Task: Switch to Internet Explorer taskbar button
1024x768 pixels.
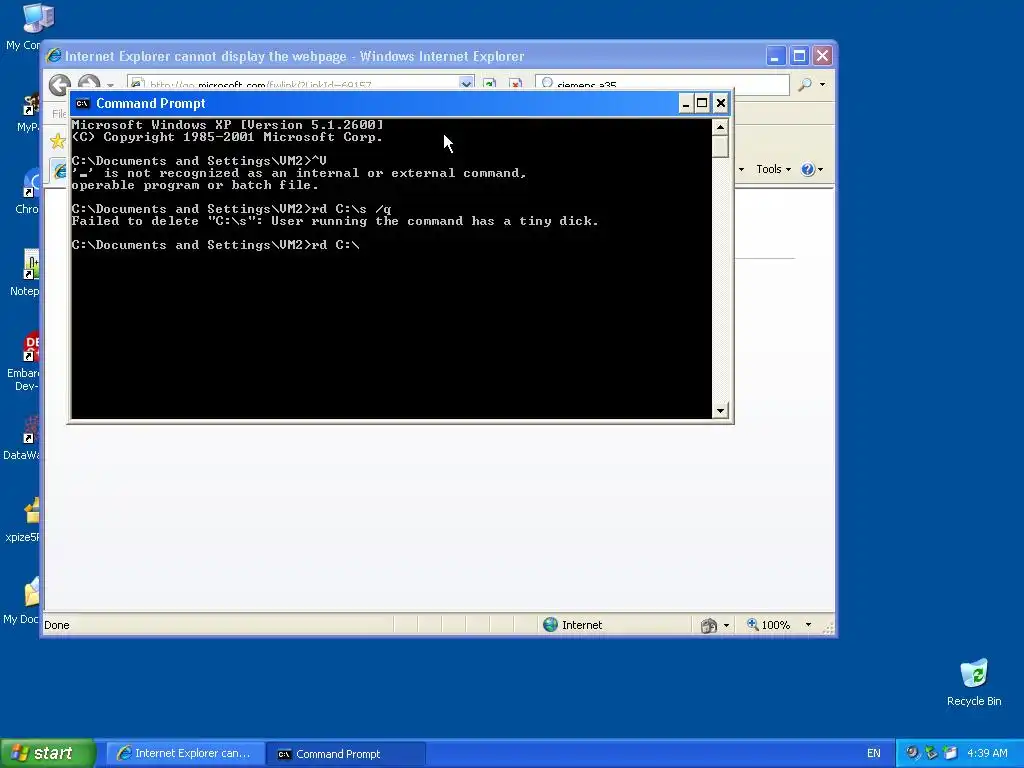Action: (185, 754)
